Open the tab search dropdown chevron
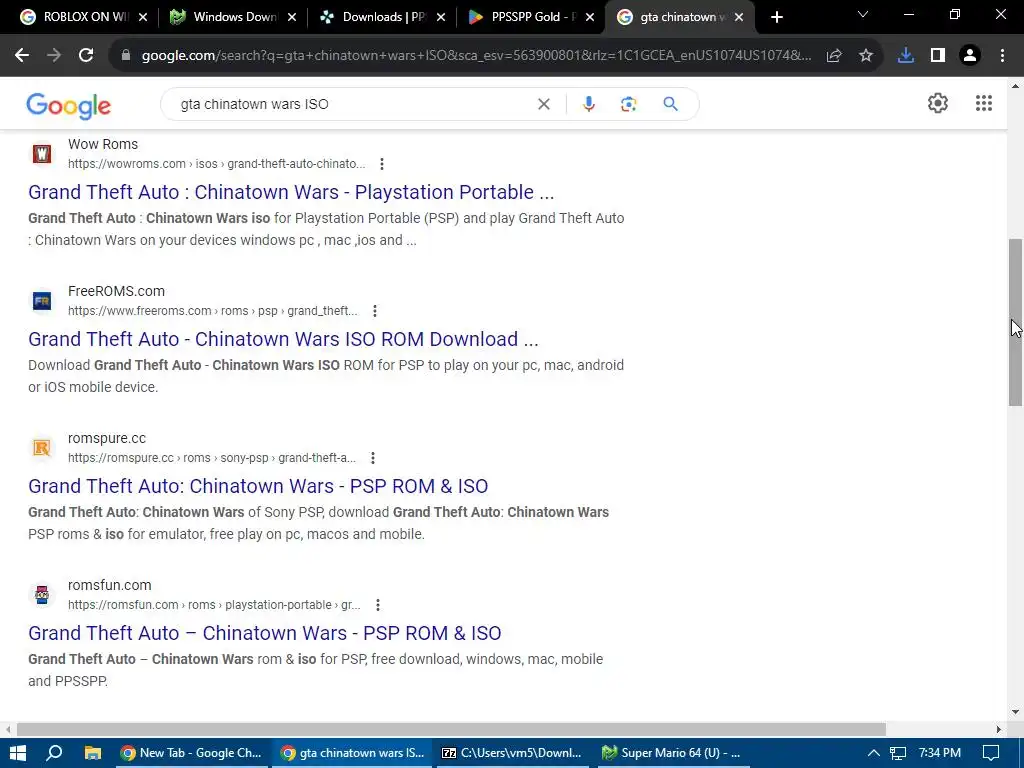 click(x=863, y=14)
